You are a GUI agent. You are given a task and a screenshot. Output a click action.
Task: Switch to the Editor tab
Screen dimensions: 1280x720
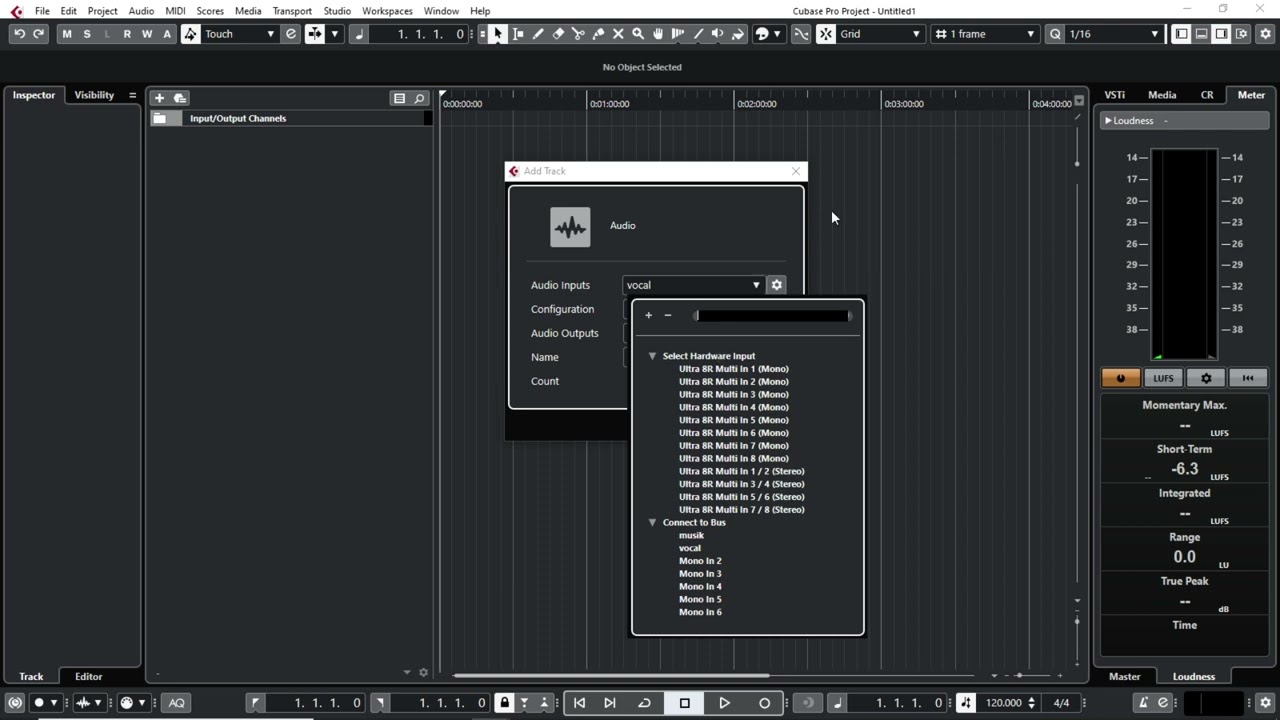(88, 676)
